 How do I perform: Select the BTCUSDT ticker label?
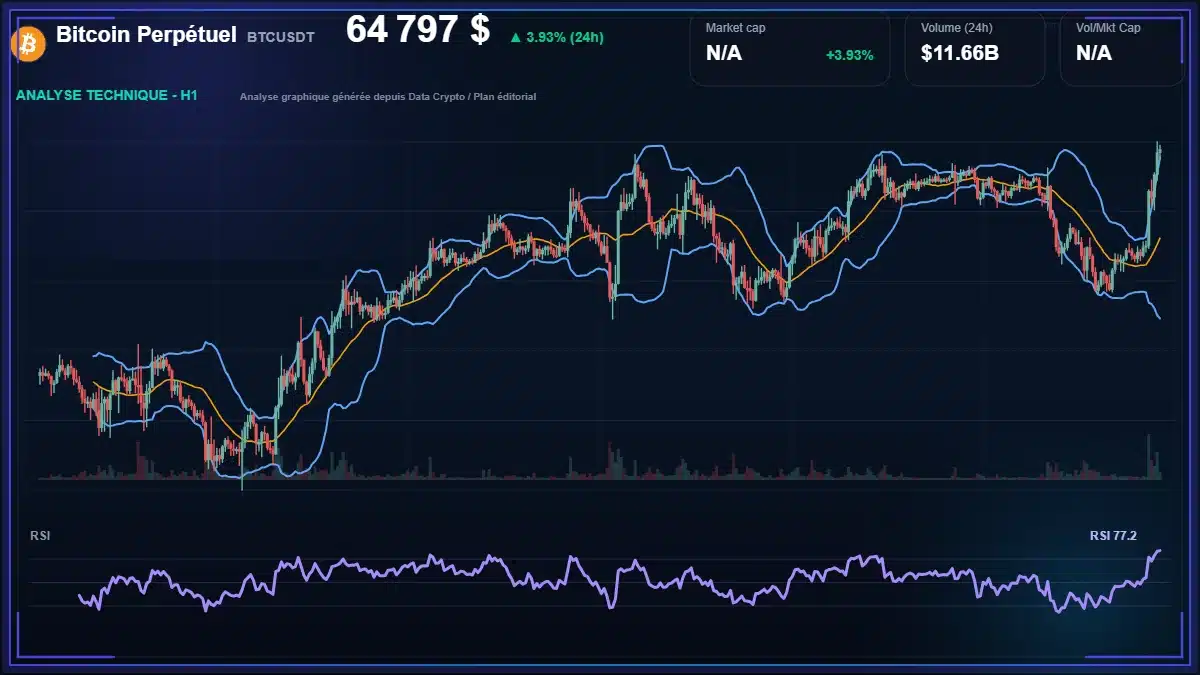click(281, 37)
